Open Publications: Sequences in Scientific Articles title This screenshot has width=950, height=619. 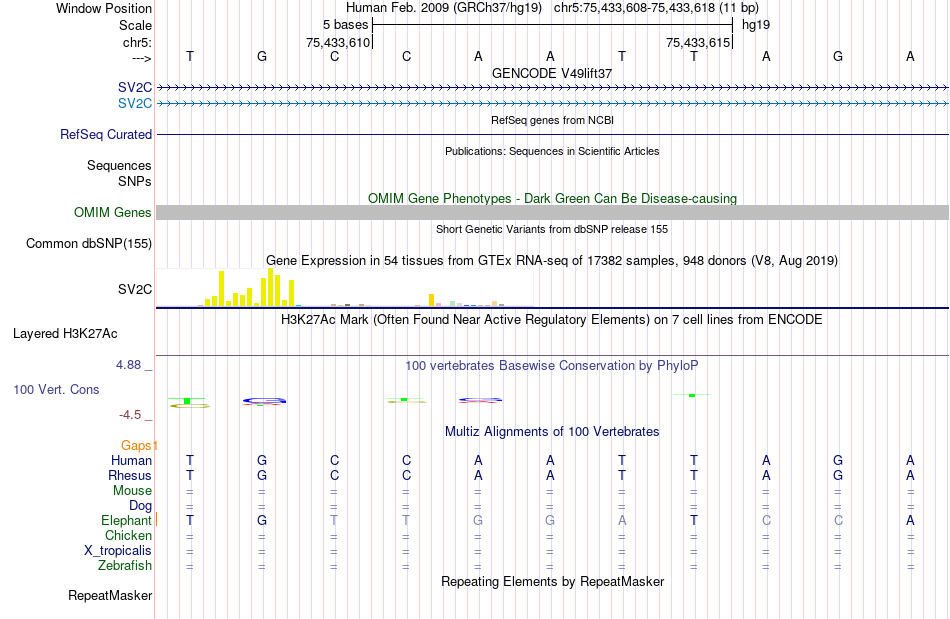click(552, 151)
